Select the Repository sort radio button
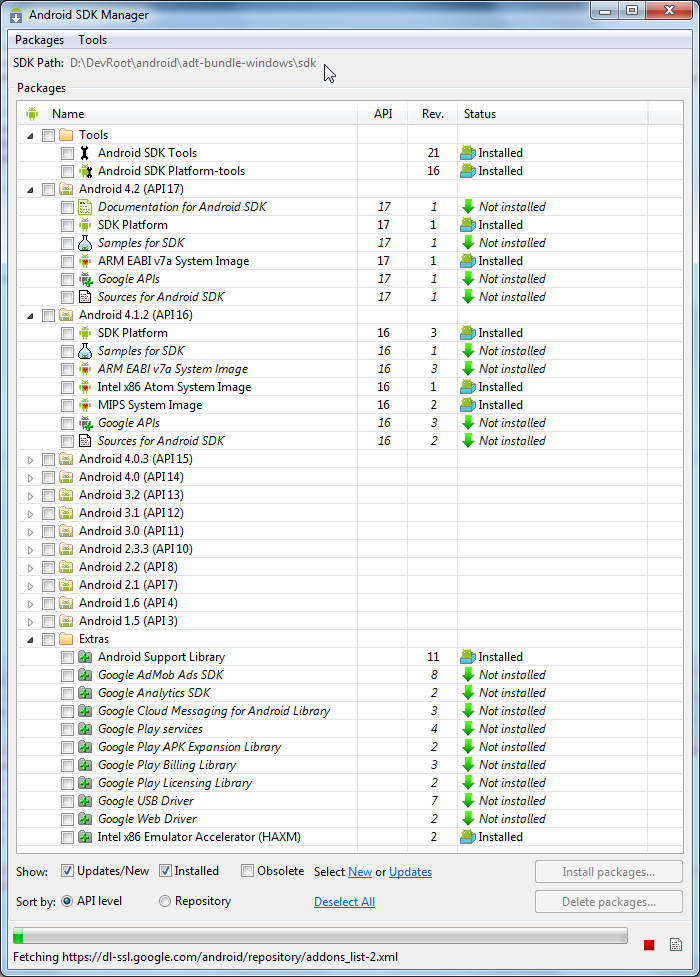The width and height of the screenshot is (700, 977). pyautogui.click(x=165, y=901)
